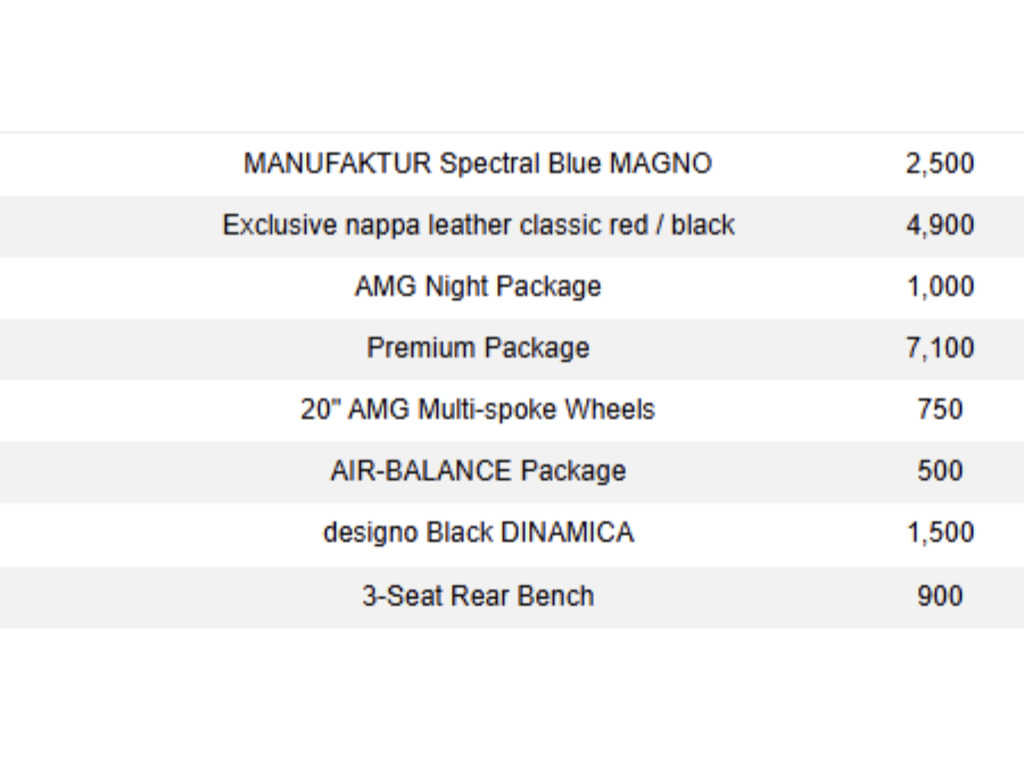Click the 1,500 price for designo DINAMICA
This screenshot has width=1024, height=768.
pos(940,533)
